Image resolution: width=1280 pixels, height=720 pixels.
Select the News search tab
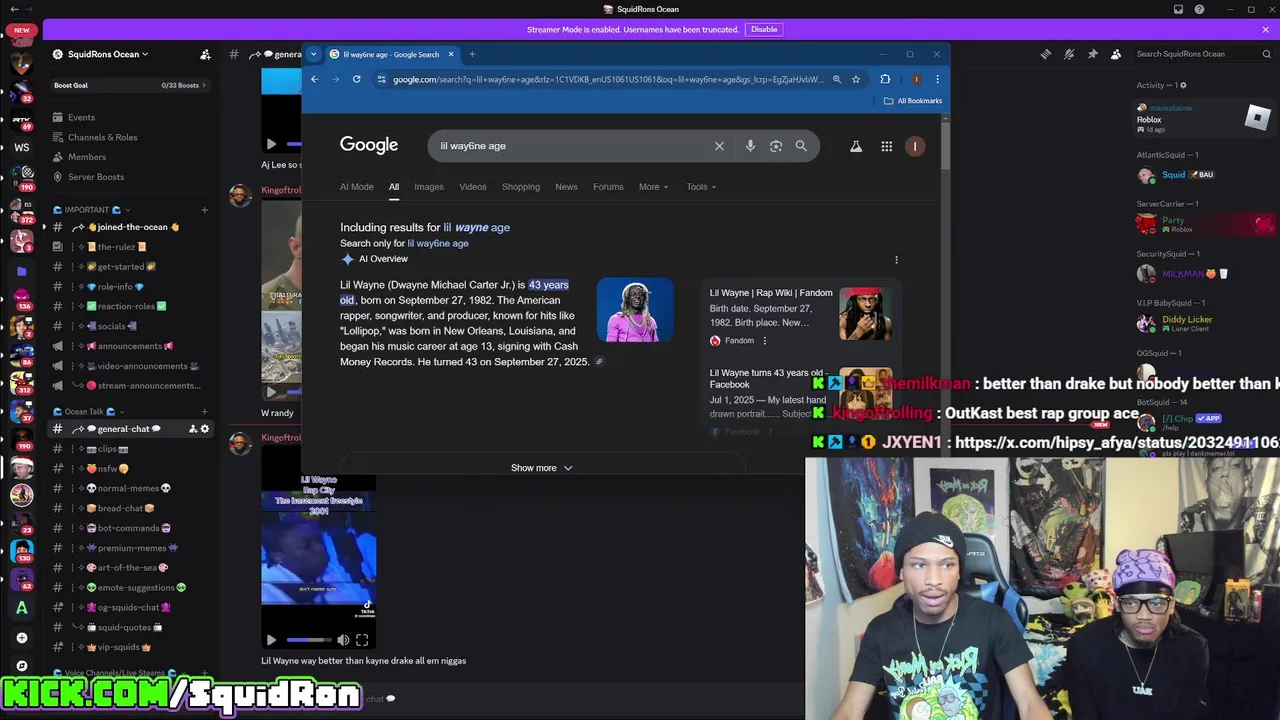click(566, 187)
